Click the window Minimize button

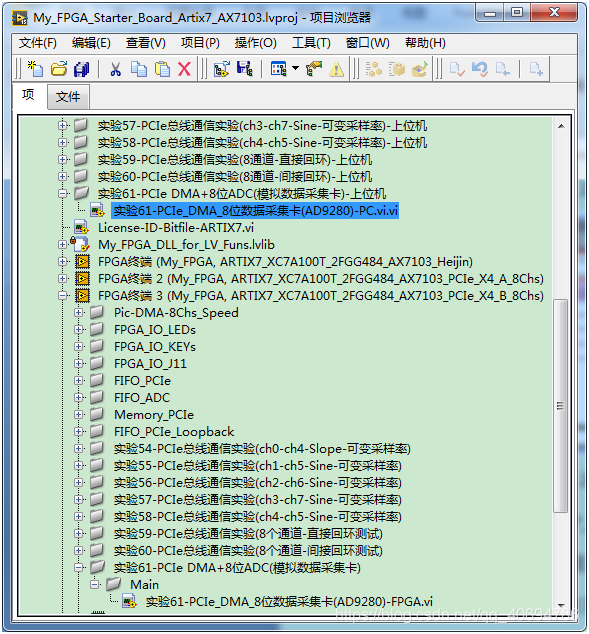(x=490, y=13)
